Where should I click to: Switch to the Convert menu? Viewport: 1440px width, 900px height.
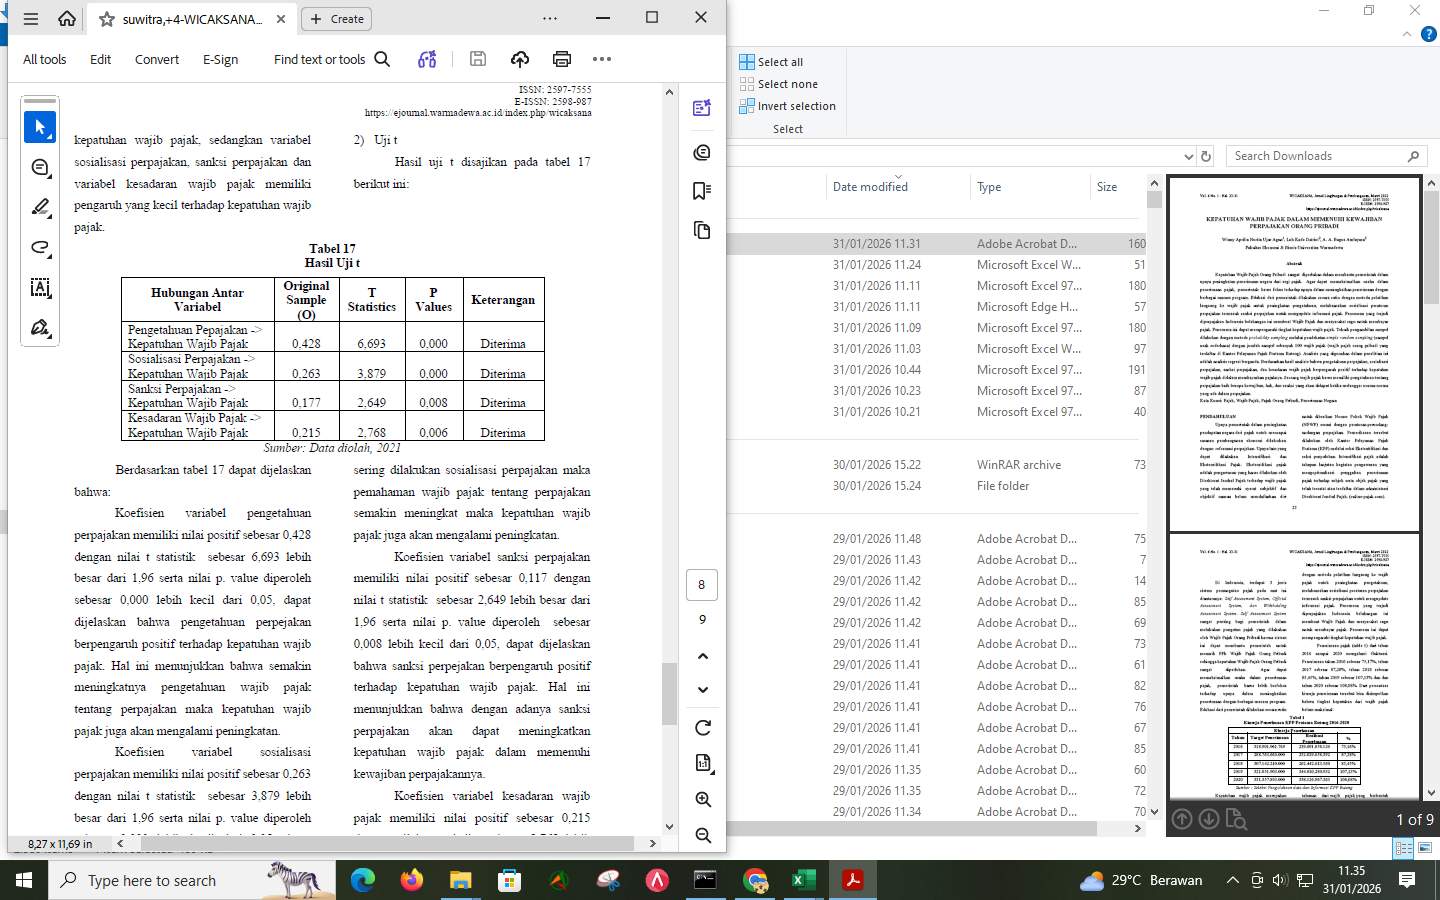point(156,59)
